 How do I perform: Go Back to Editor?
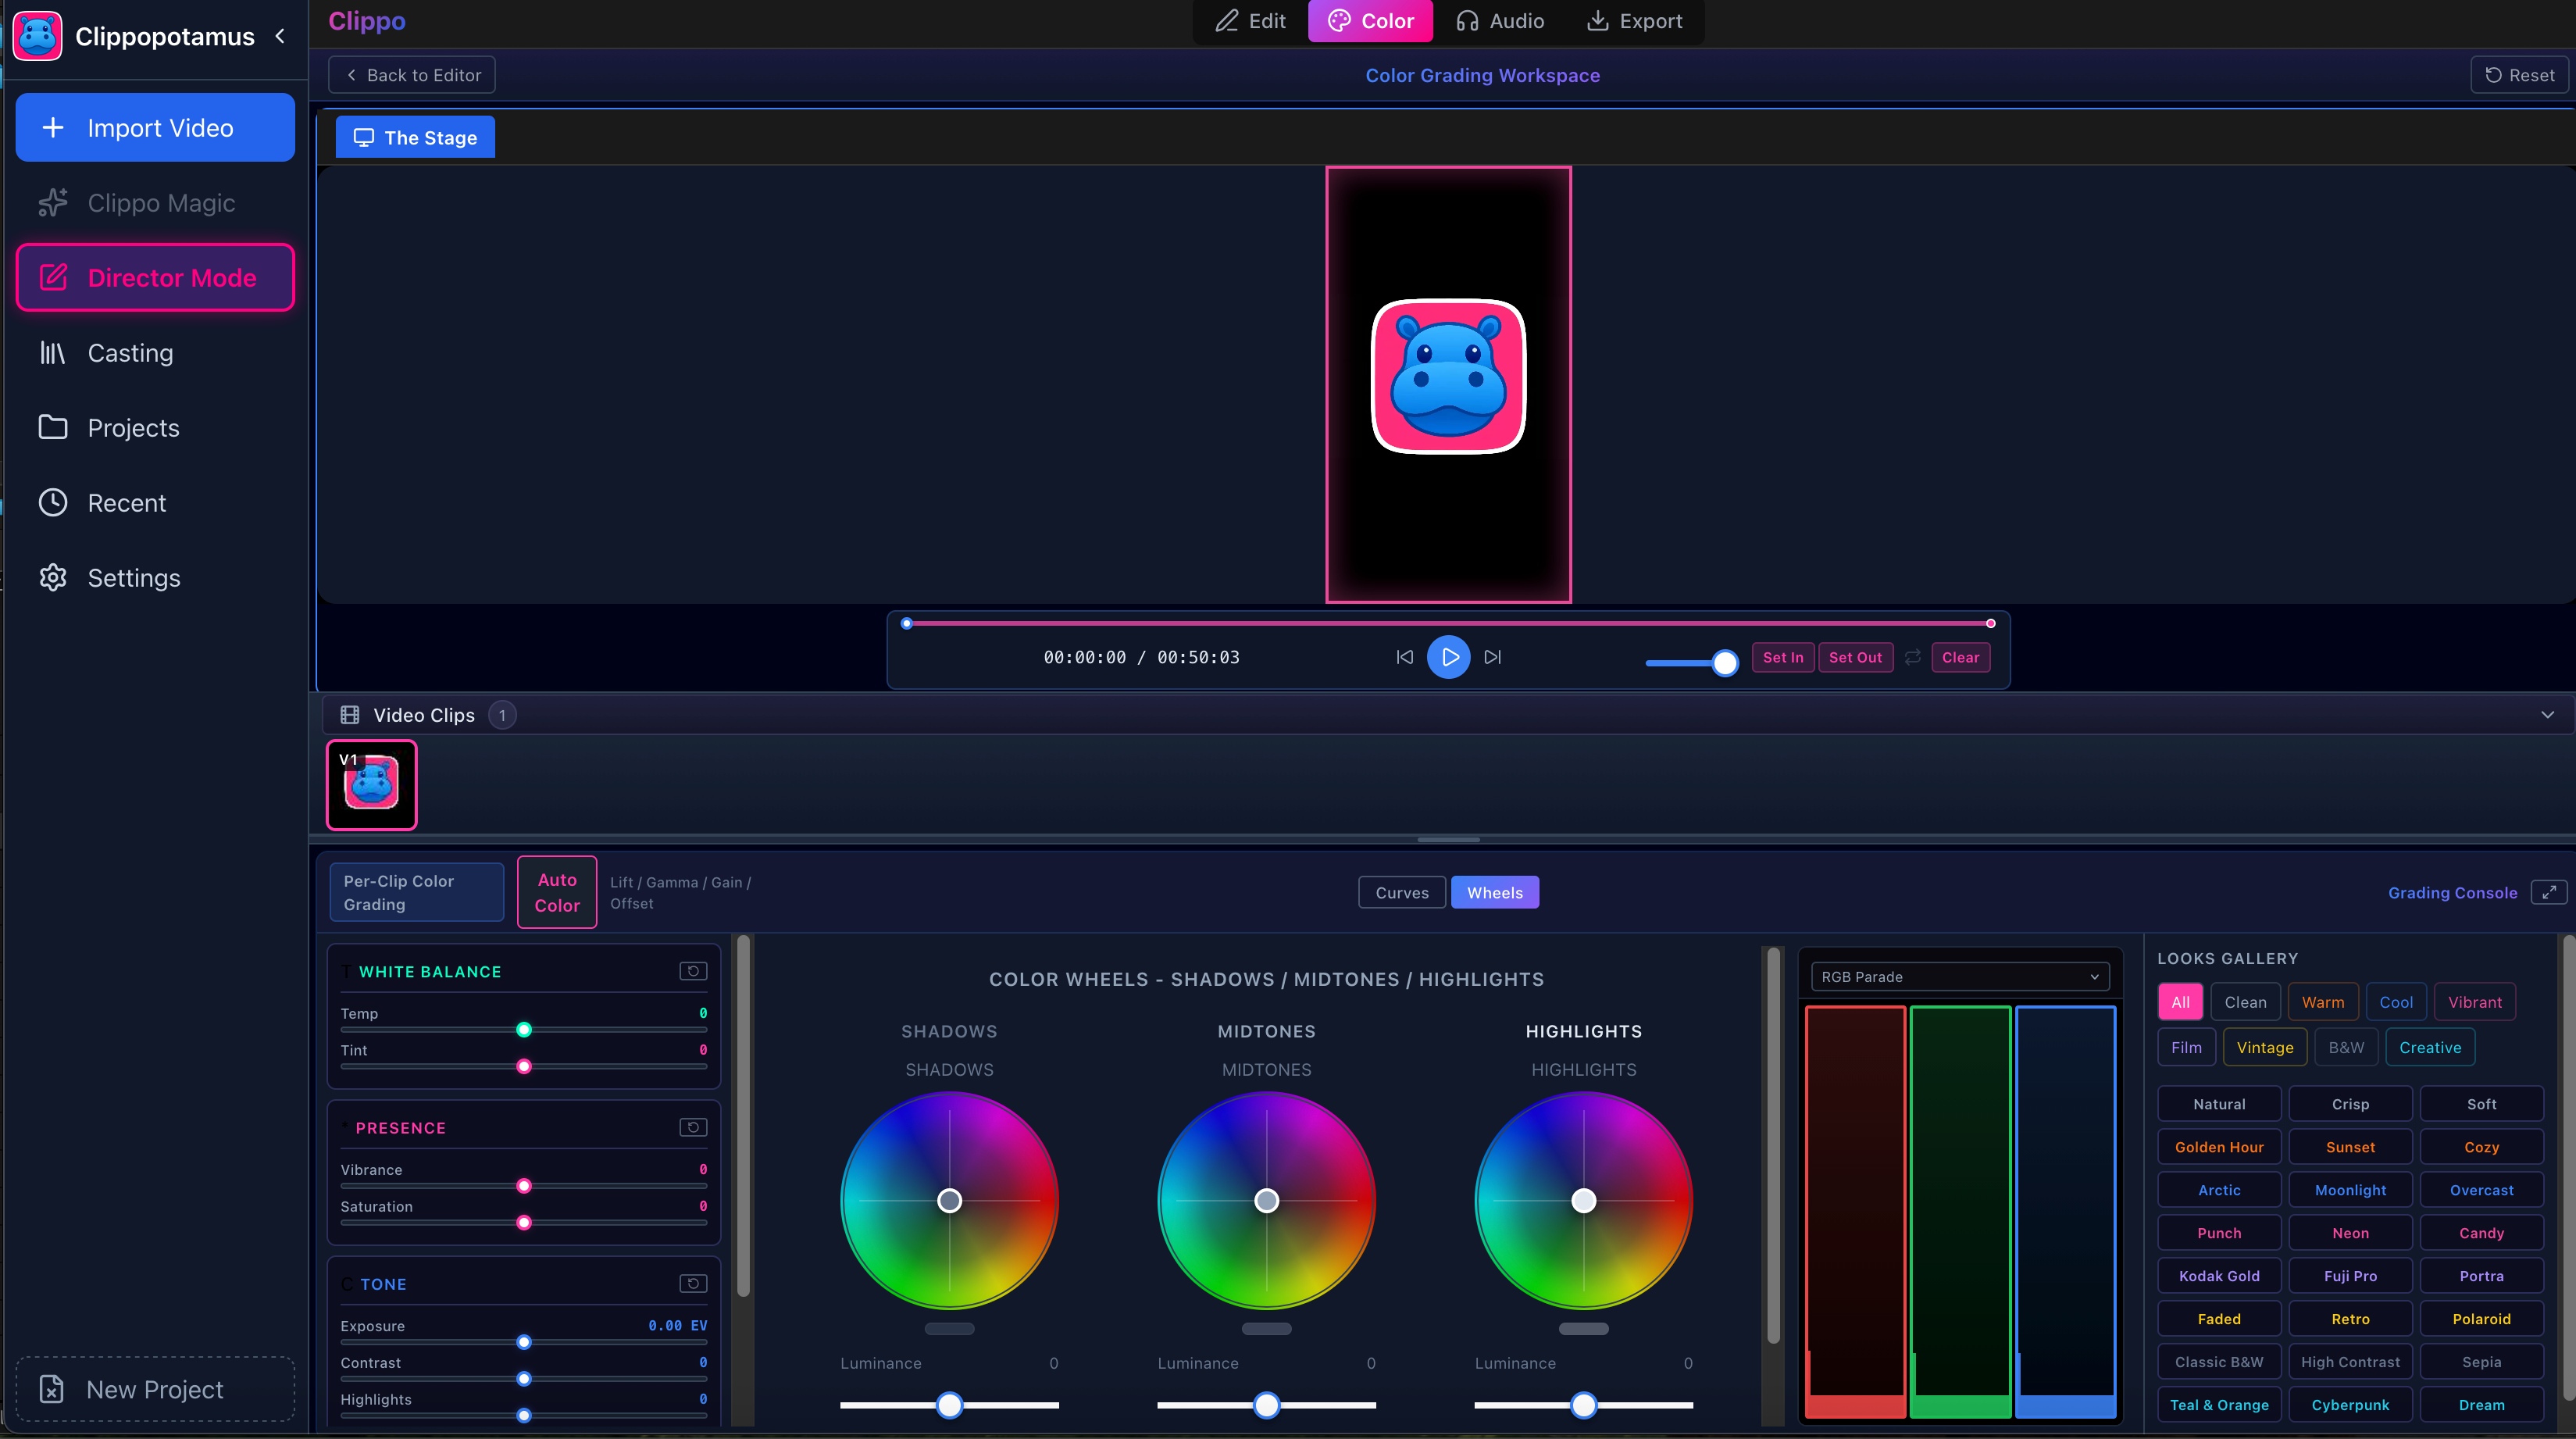412,75
